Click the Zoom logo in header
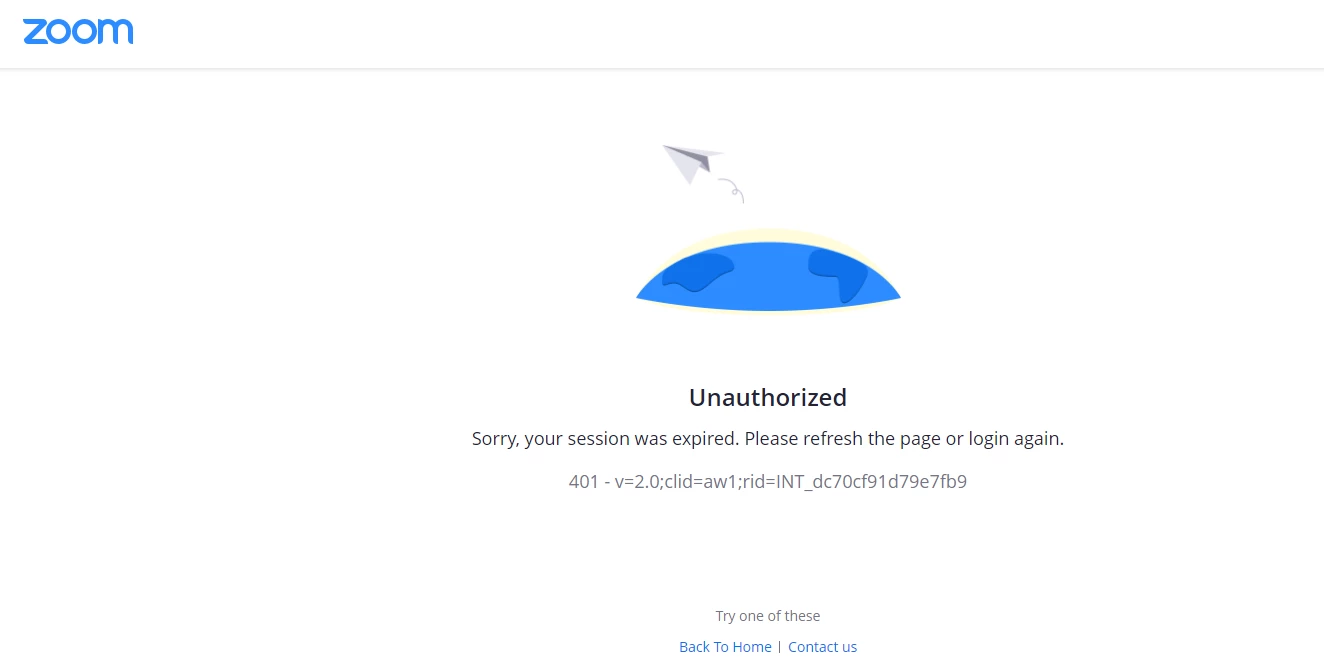This screenshot has width=1324, height=659. [x=78, y=31]
